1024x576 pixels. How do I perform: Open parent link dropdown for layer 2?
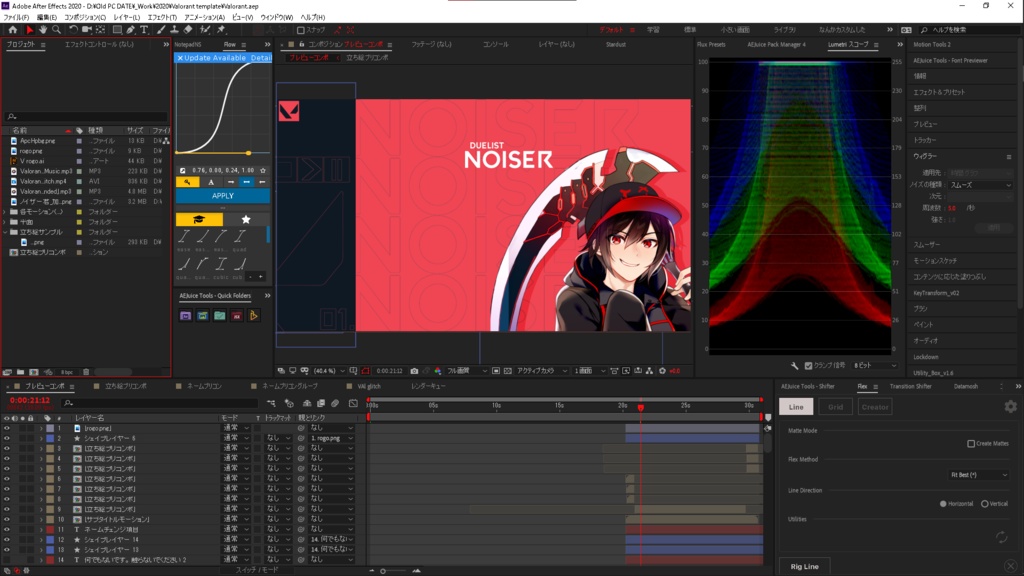tap(332, 438)
